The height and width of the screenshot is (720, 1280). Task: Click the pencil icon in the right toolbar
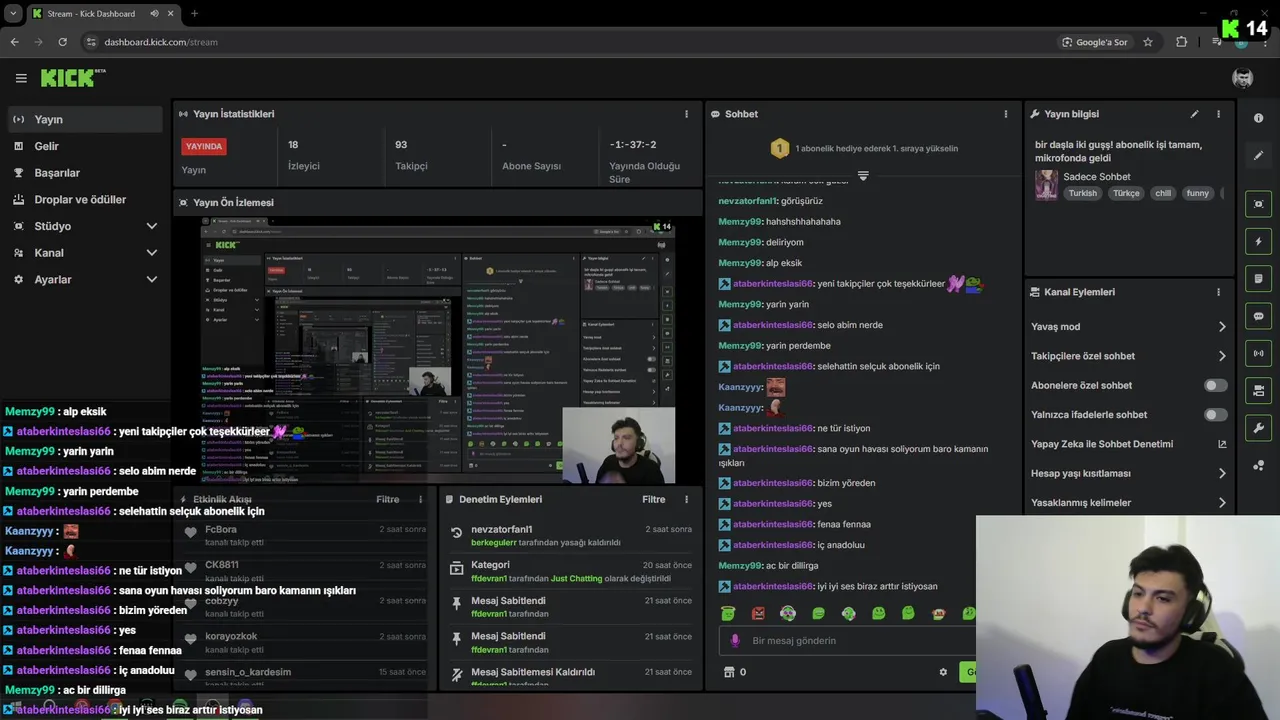1258,156
